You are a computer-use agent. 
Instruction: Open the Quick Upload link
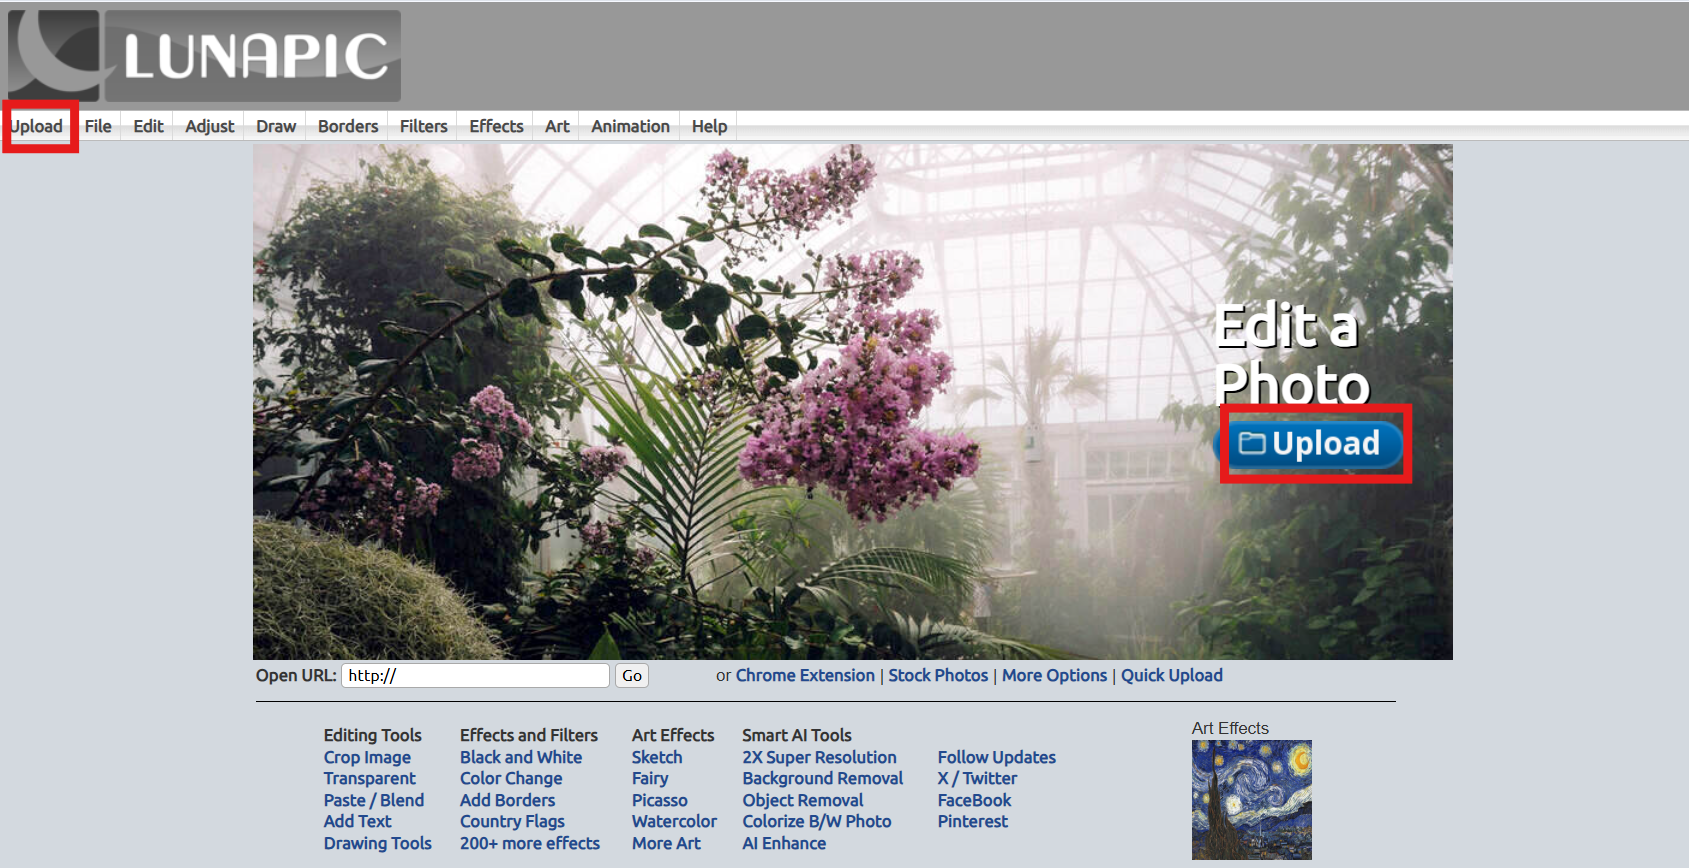coord(1172,676)
